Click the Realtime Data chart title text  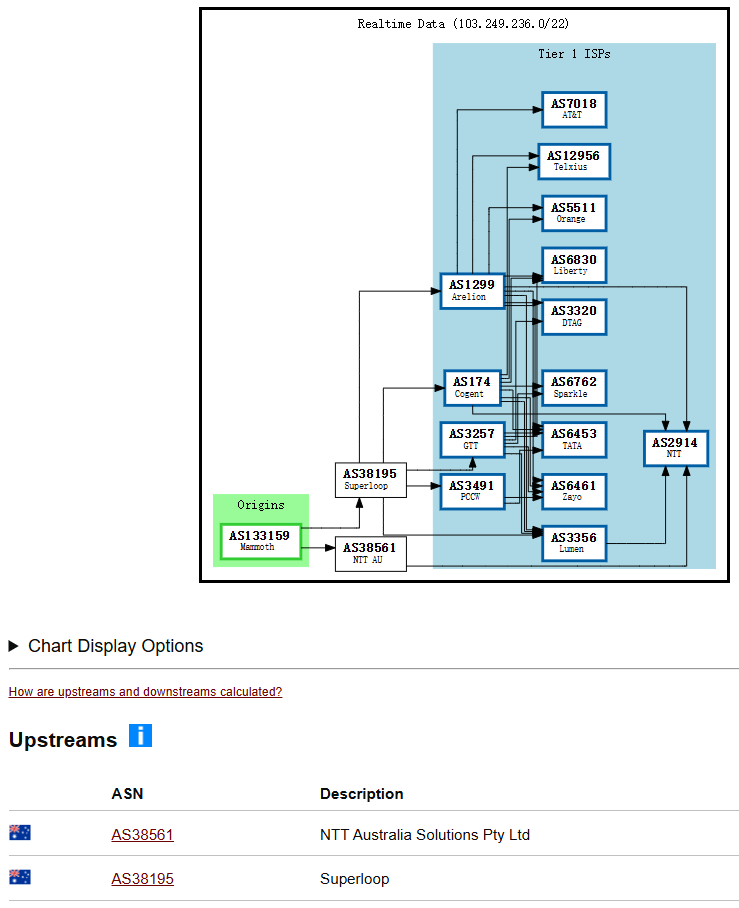coord(463,24)
